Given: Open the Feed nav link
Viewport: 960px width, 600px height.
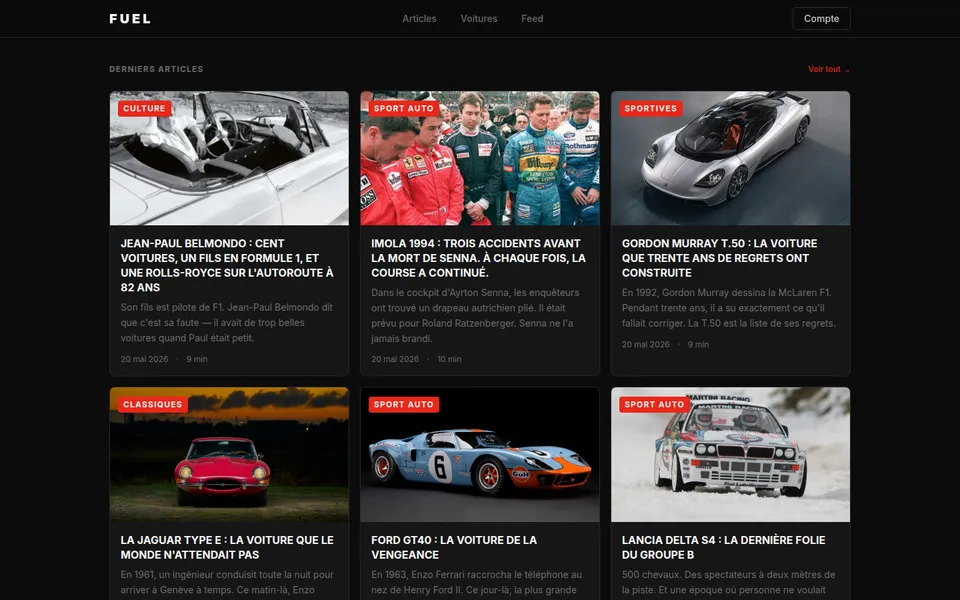Looking at the screenshot, I should (532, 19).
